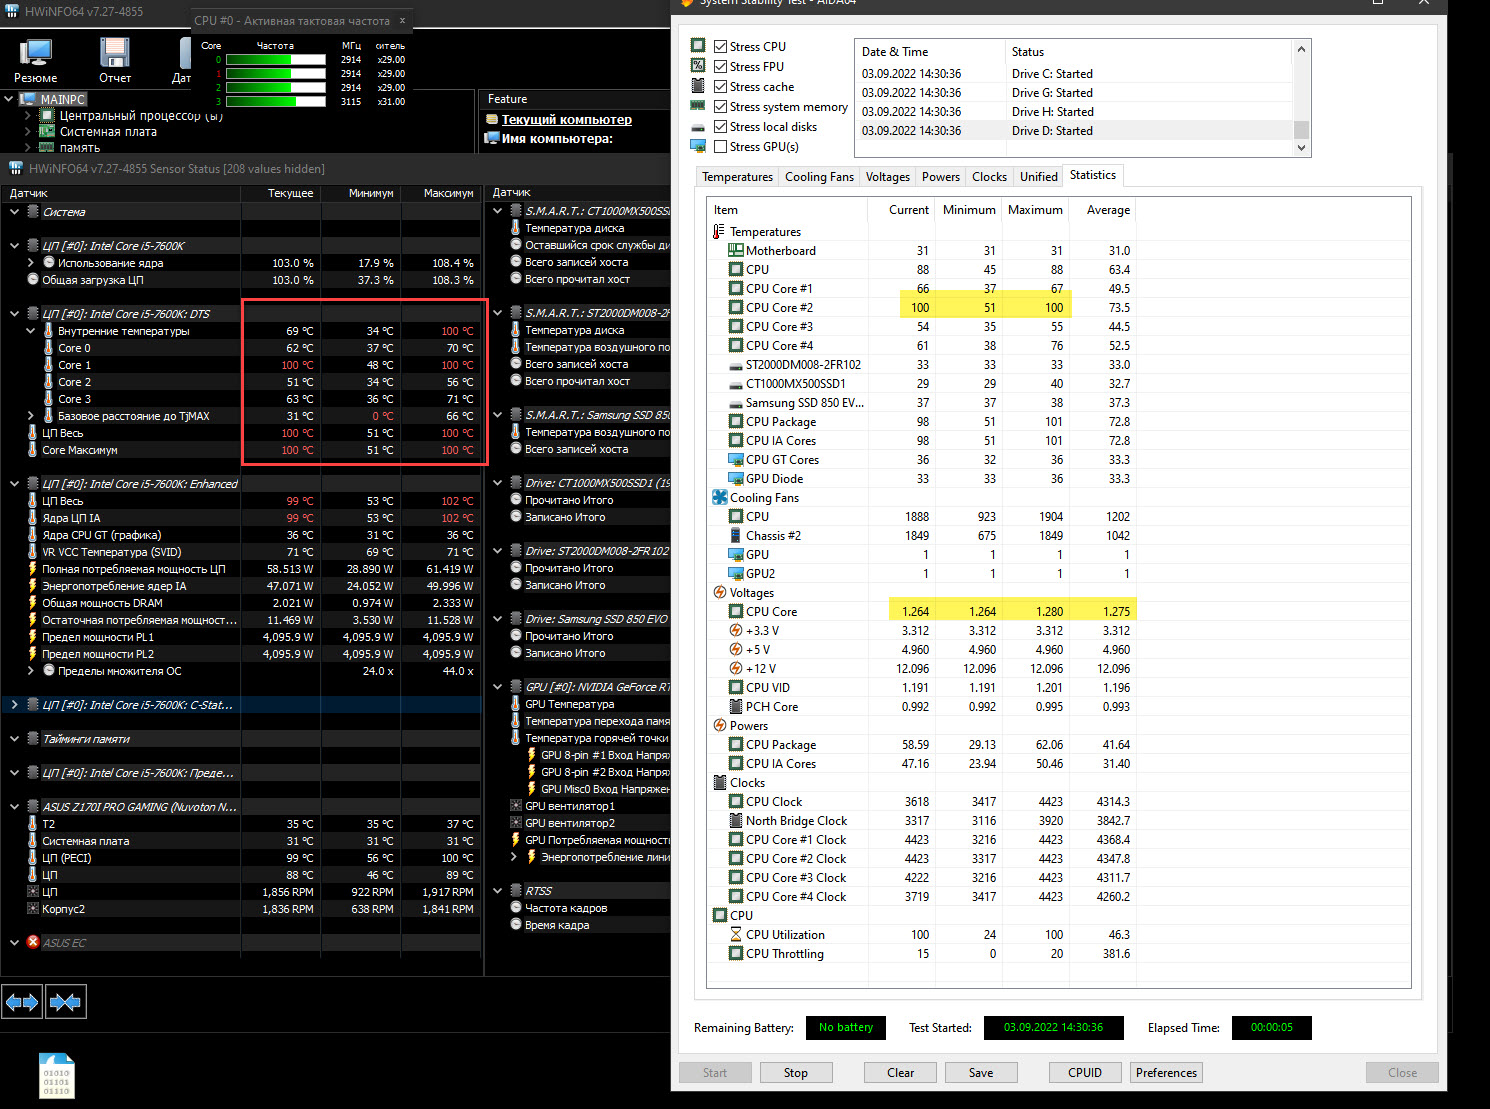Select the Системная плата tree item
The width and height of the screenshot is (1490, 1109).
pyautogui.click(x=108, y=131)
